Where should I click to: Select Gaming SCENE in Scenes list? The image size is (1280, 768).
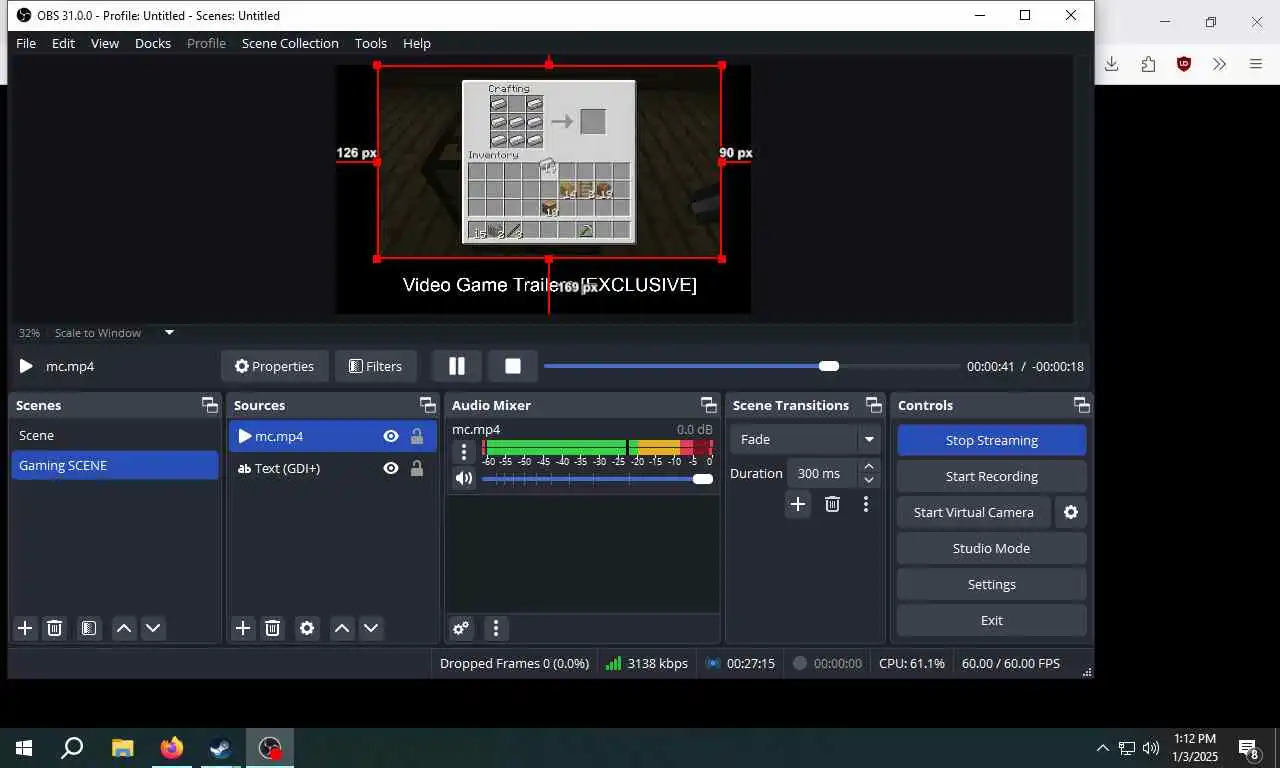point(115,465)
